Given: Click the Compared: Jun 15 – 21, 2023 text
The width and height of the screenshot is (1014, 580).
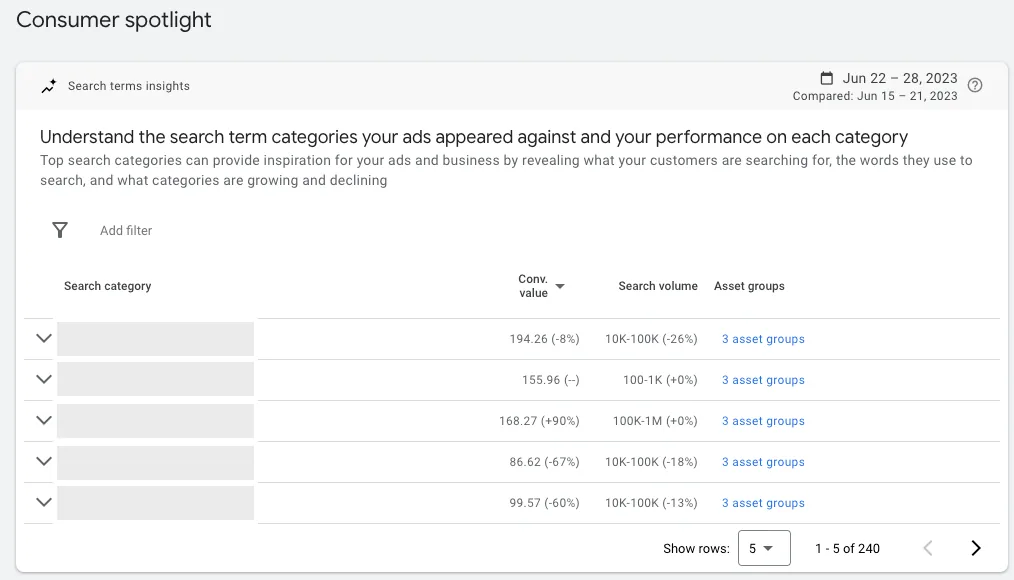Looking at the screenshot, I should [x=875, y=96].
